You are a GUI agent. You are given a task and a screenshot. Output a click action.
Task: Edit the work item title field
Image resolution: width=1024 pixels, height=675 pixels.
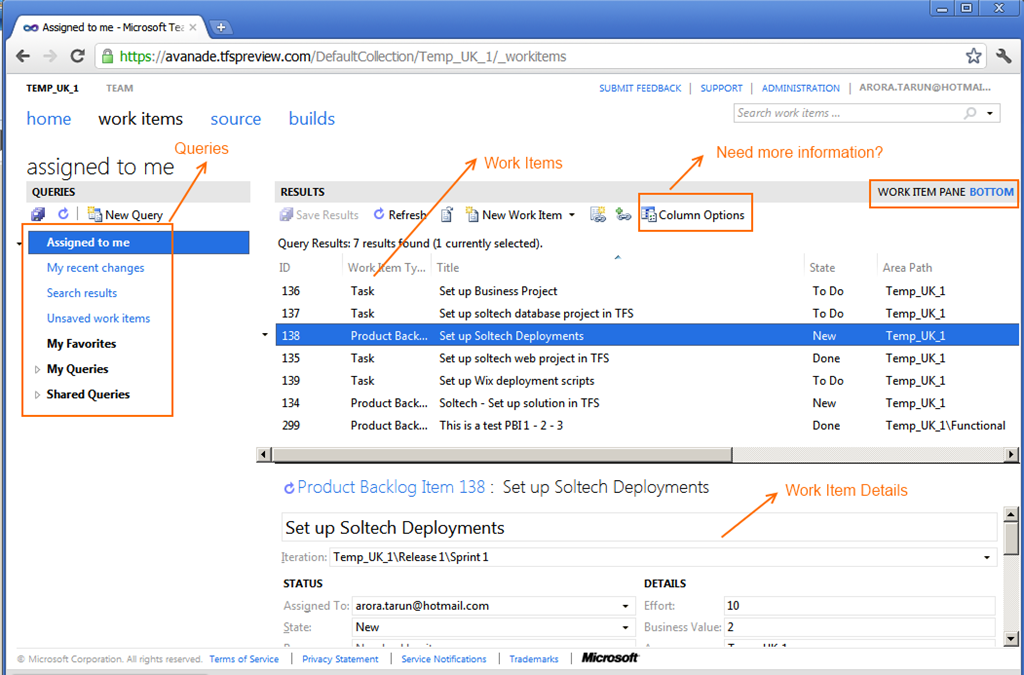tap(639, 527)
